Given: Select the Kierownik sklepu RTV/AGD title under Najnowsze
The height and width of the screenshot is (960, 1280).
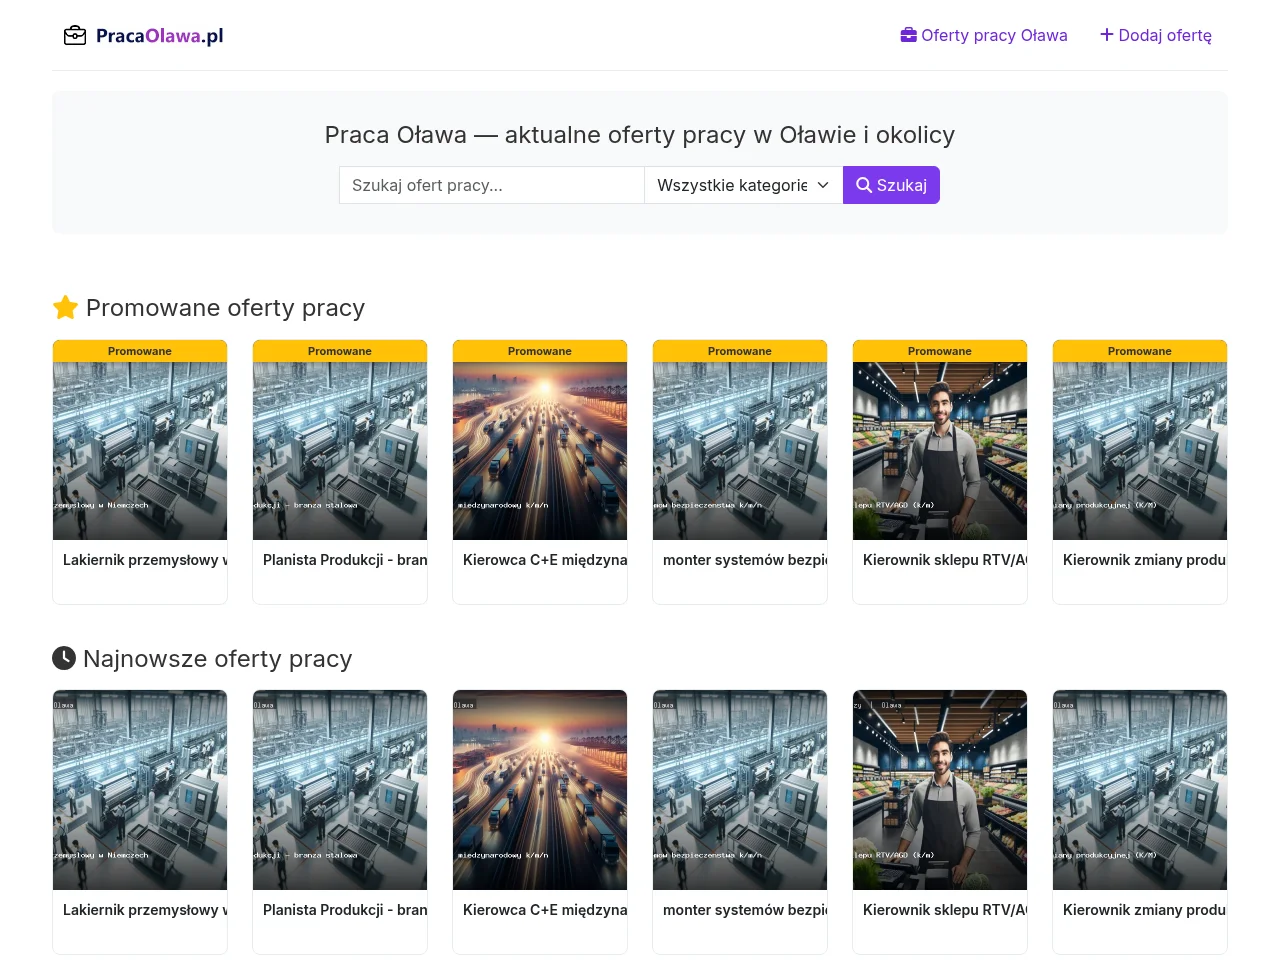Looking at the screenshot, I should (x=945, y=910).
